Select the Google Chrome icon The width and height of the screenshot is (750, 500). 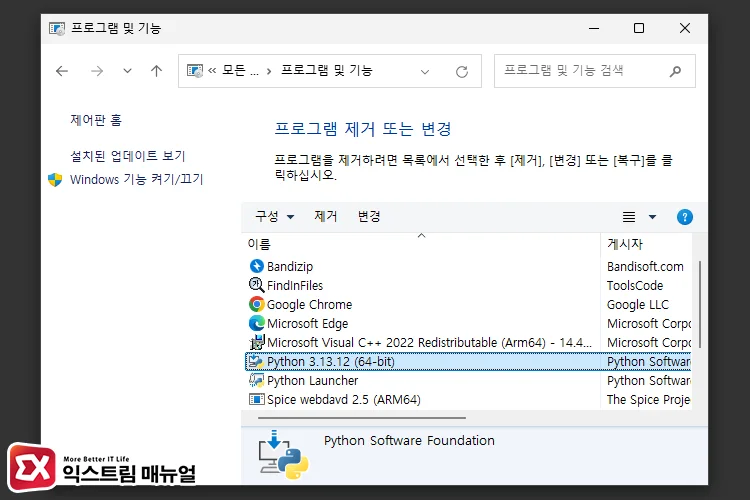257,304
